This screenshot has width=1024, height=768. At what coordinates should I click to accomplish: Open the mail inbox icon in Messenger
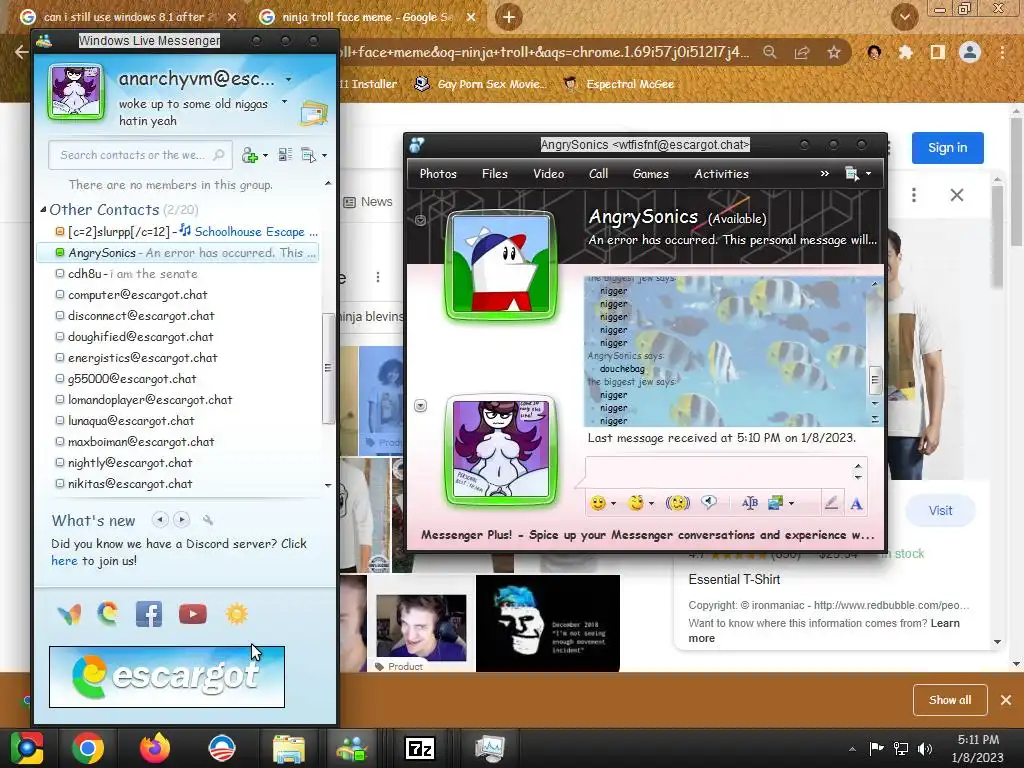tap(314, 114)
